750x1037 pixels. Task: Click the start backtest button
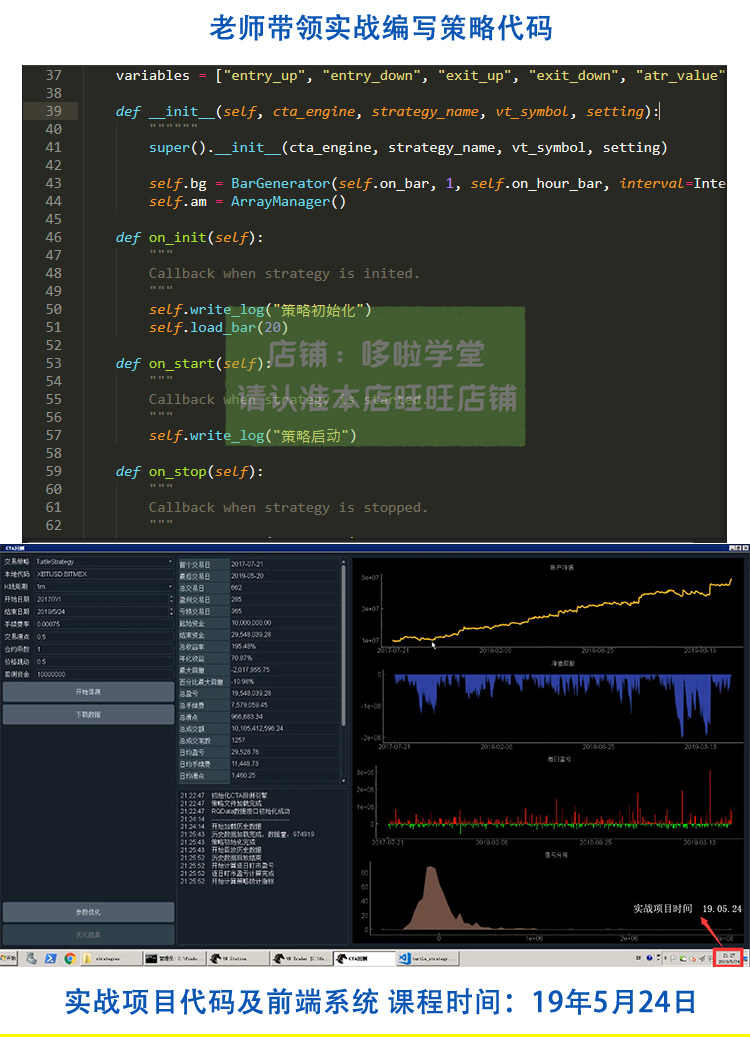click(x=88, y=692)
